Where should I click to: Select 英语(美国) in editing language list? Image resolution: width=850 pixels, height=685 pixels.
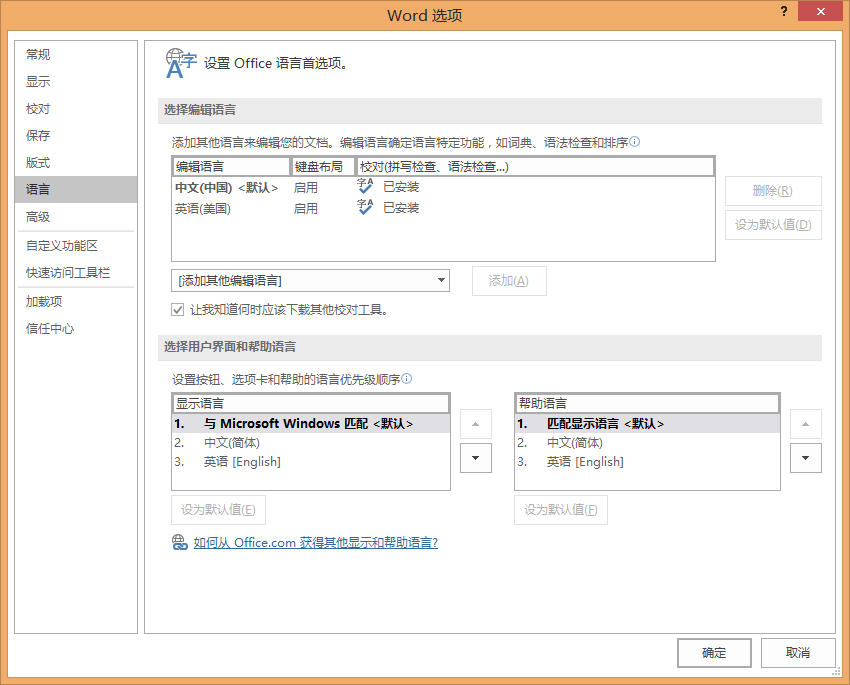click(x=203, y=208)
